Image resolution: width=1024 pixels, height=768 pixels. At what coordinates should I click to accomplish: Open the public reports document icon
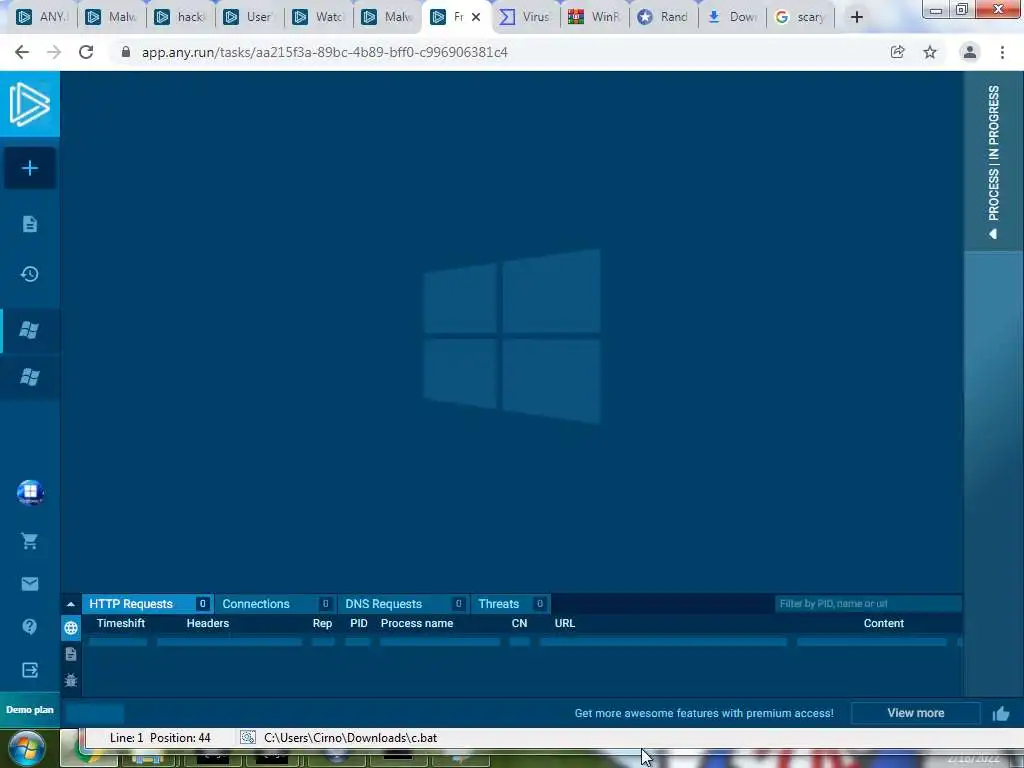[29, 224]
